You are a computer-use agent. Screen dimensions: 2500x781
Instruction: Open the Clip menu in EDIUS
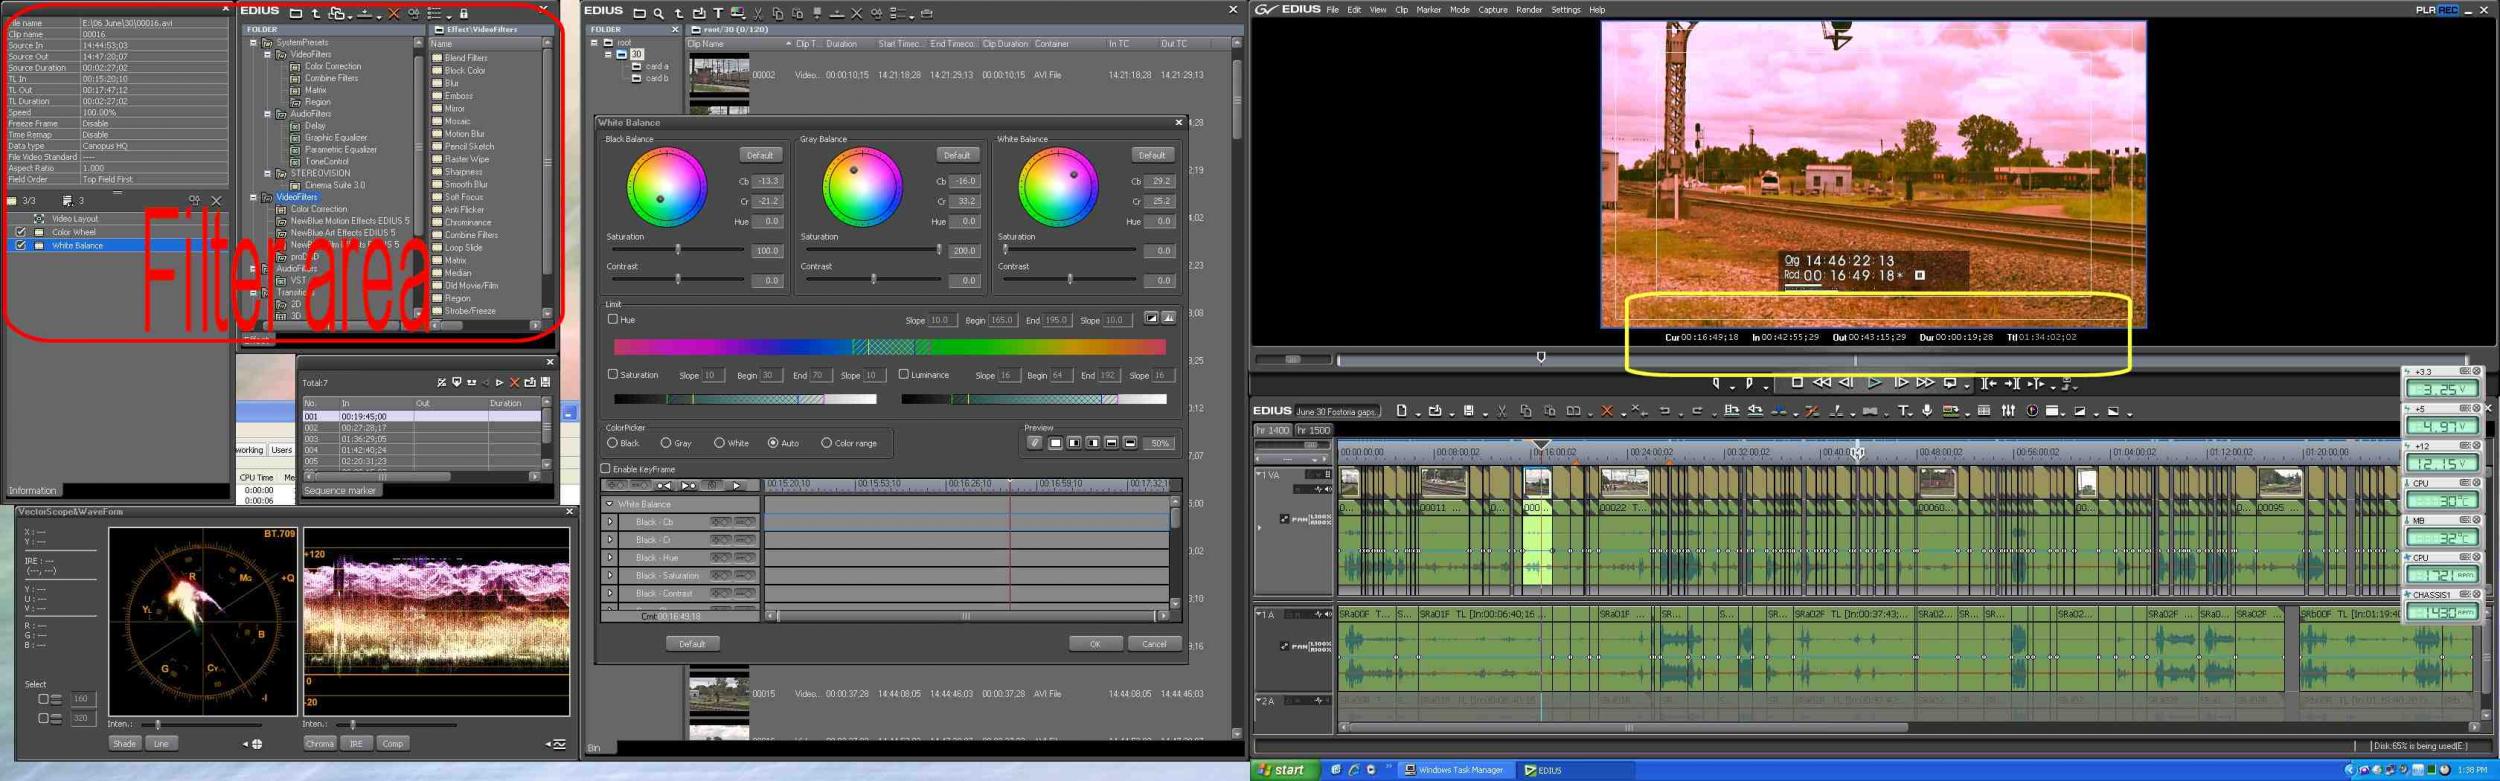pos(1401,10)
